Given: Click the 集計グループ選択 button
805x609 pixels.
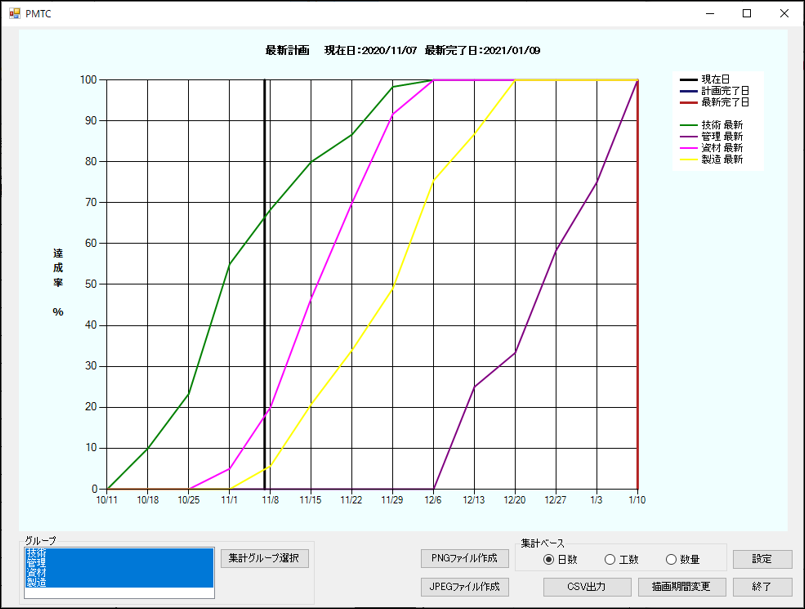Looking at the screenshot, I should 264,558.
